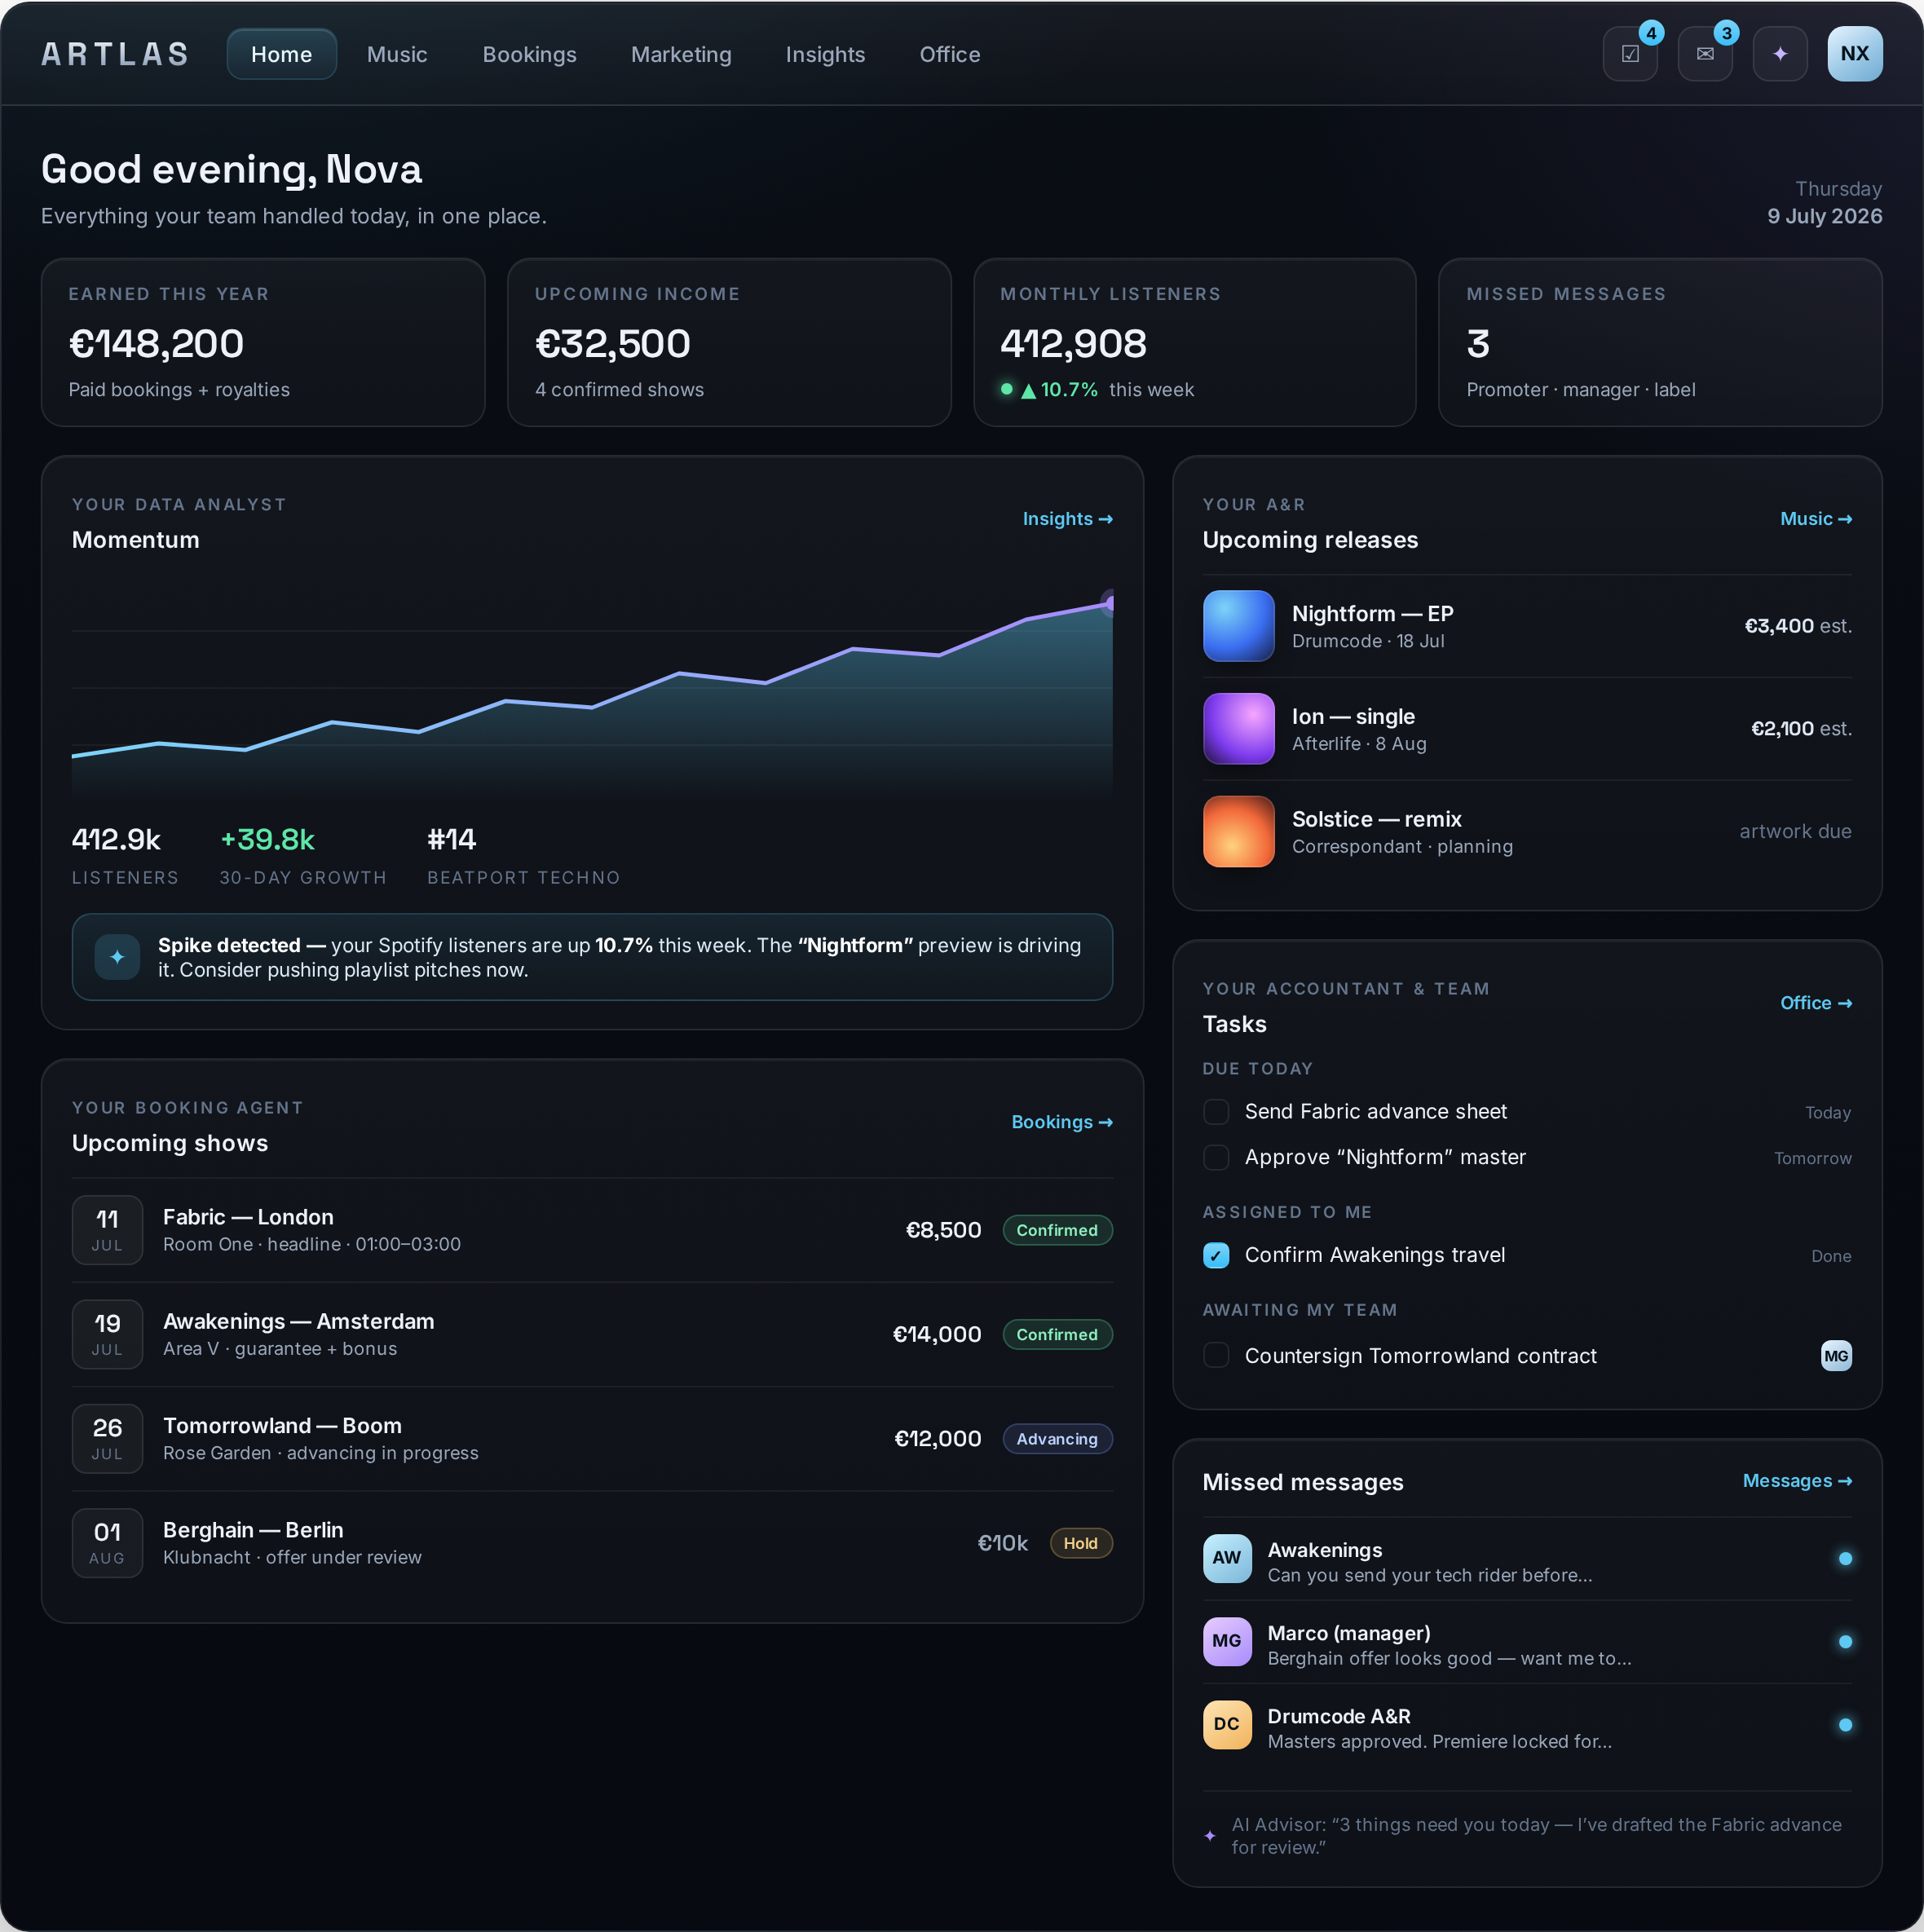
Task: Click the Hold badge on Berghain — Berlin
Action: [x=1081, y=1543]
